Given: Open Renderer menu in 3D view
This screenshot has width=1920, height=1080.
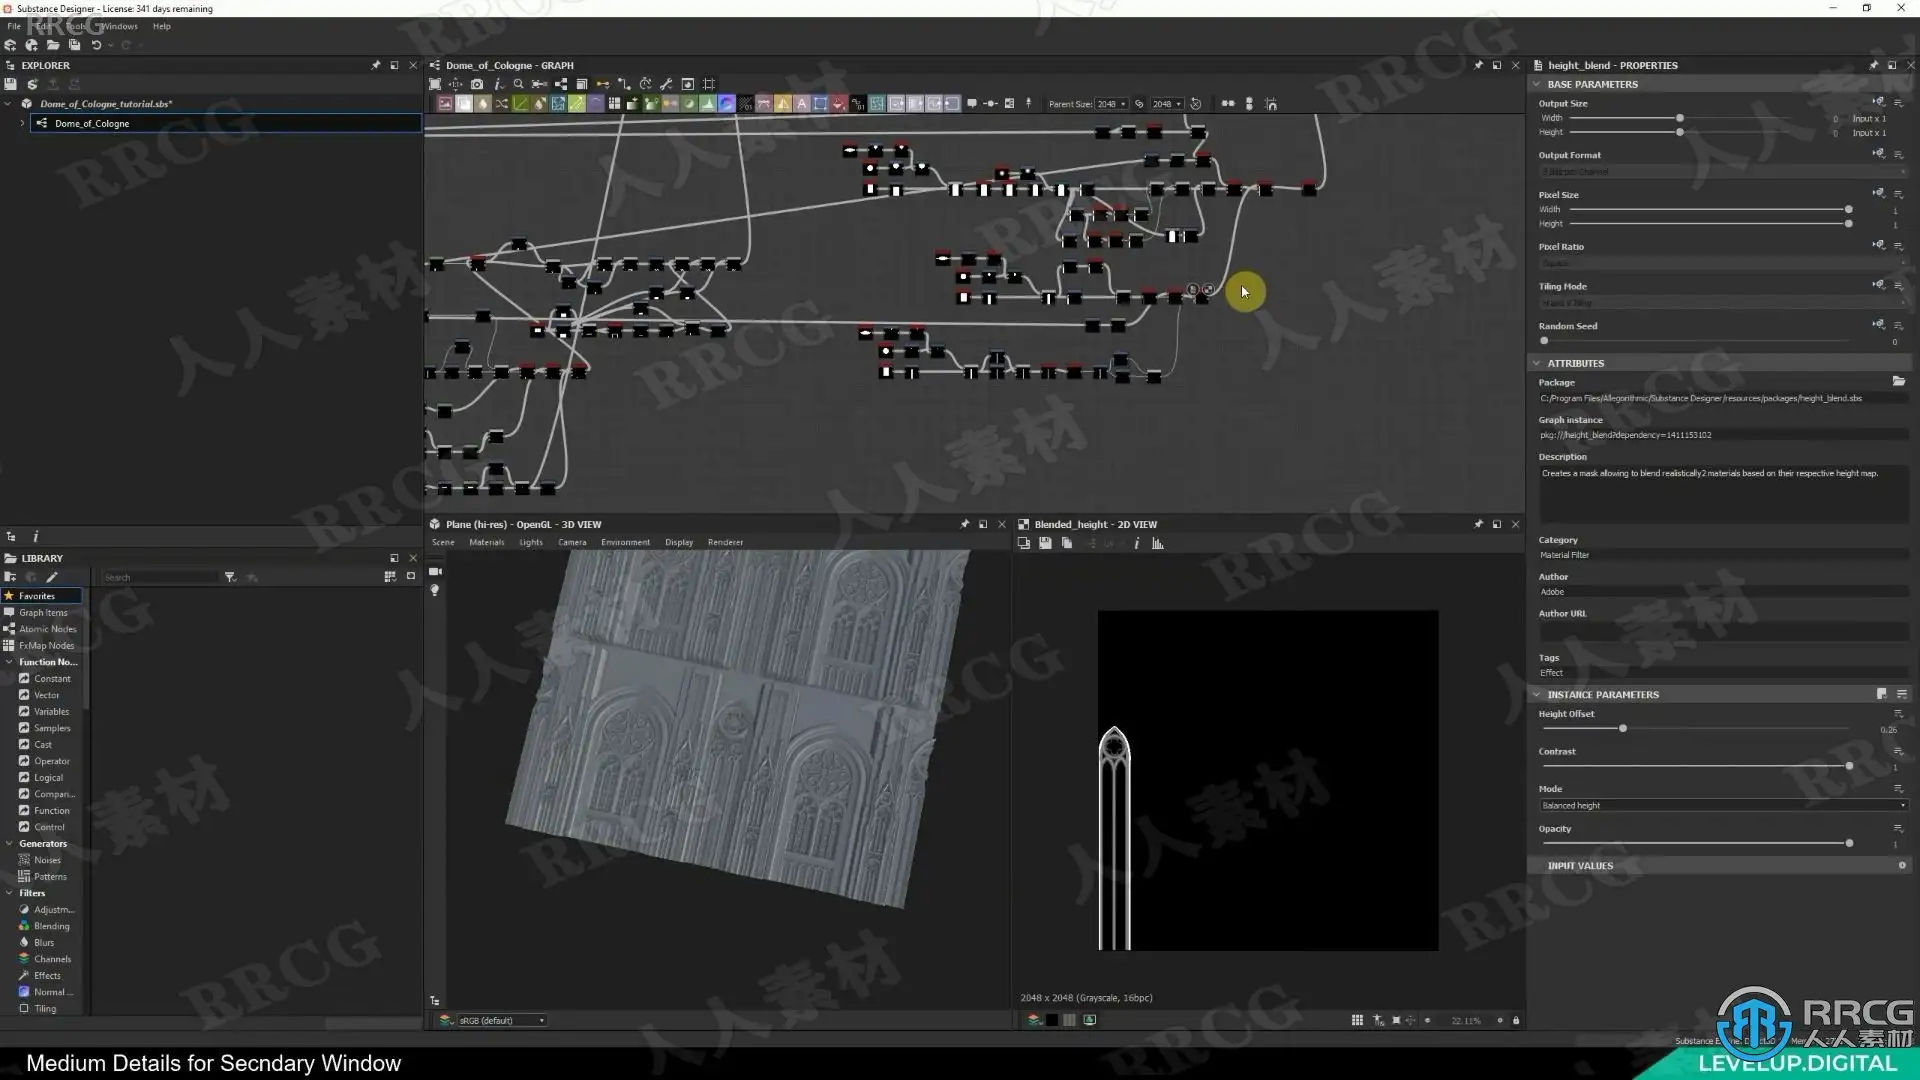Looking at the screenshot, I should click(725, 542).
